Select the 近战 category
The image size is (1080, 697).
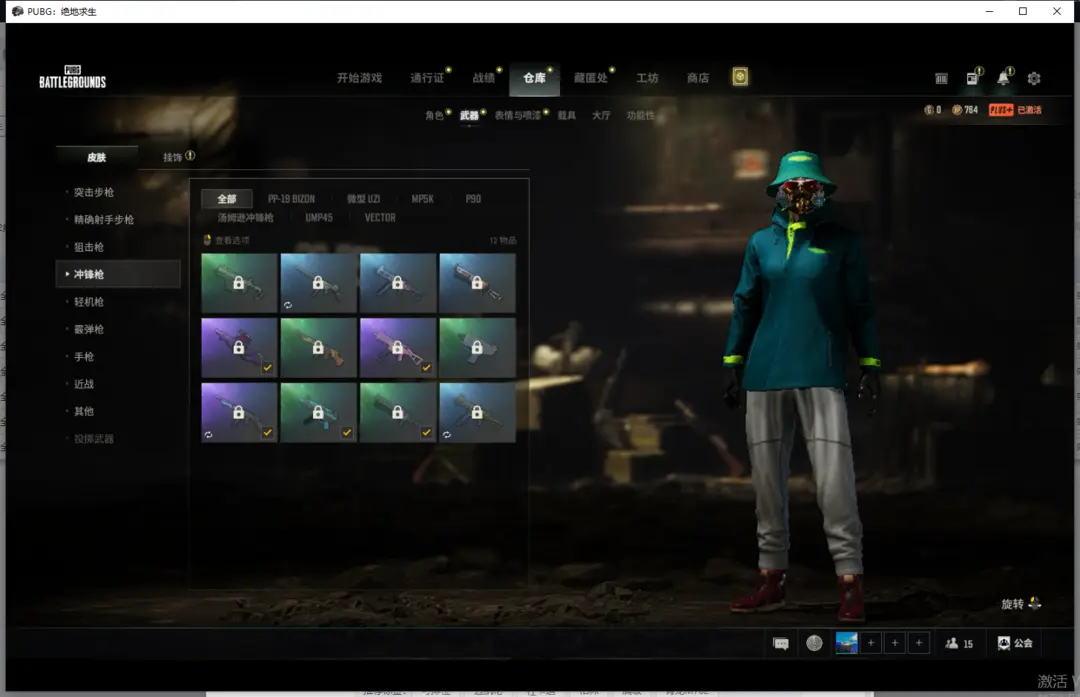pyautogui.click(x=84, y=384)
